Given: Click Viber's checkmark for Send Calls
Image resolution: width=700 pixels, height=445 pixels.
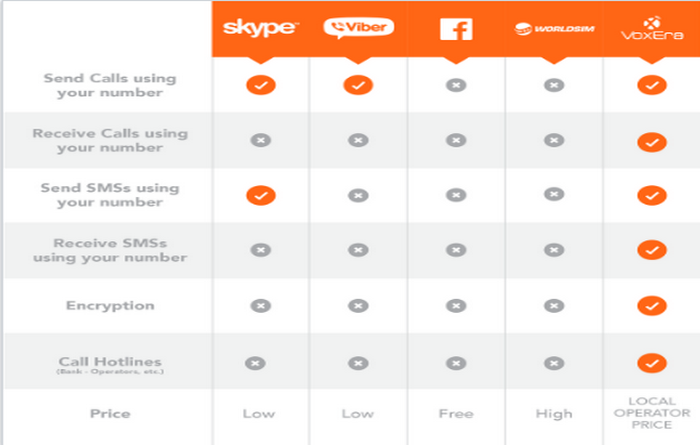Looking at the screenshot, I should click(358, 85).
